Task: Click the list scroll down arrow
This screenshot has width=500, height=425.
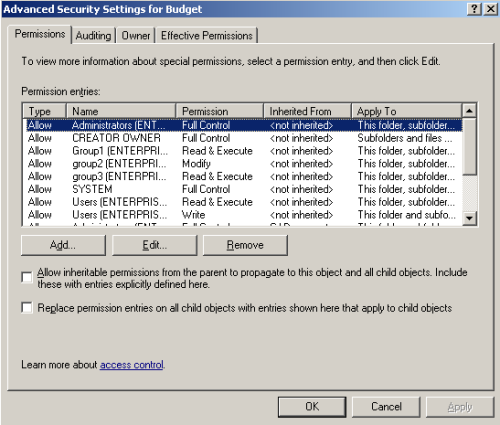Action: coord(469,218)
